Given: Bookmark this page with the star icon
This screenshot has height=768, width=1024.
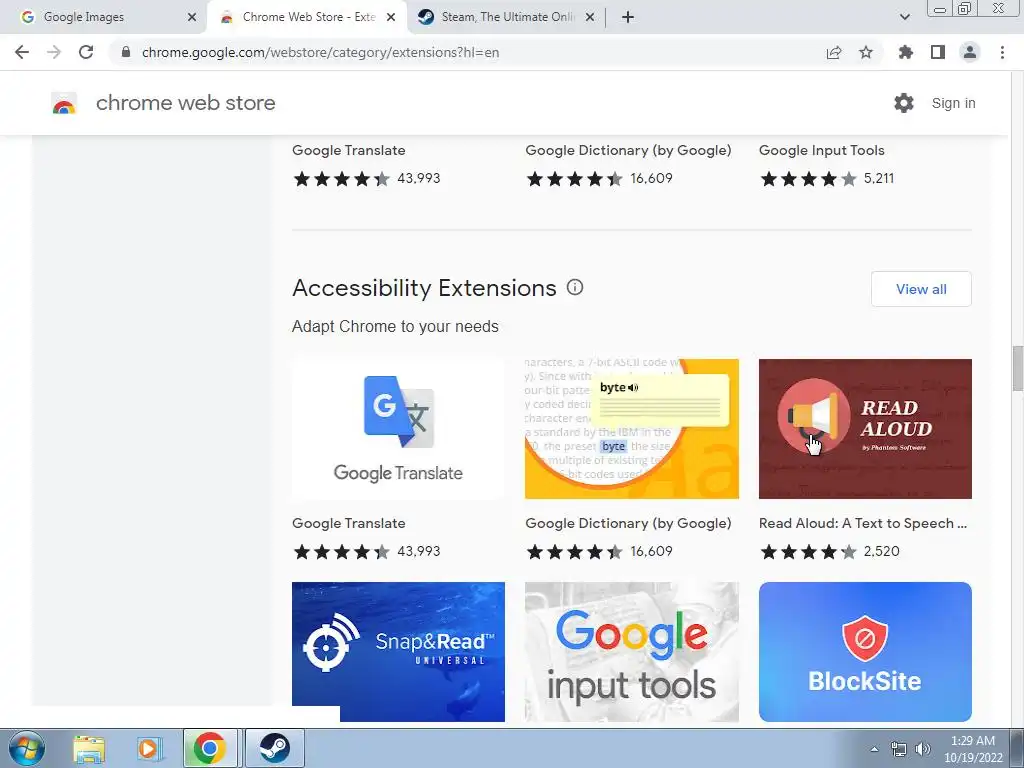Looking at the screenshot, I should [x=866, y=52].
